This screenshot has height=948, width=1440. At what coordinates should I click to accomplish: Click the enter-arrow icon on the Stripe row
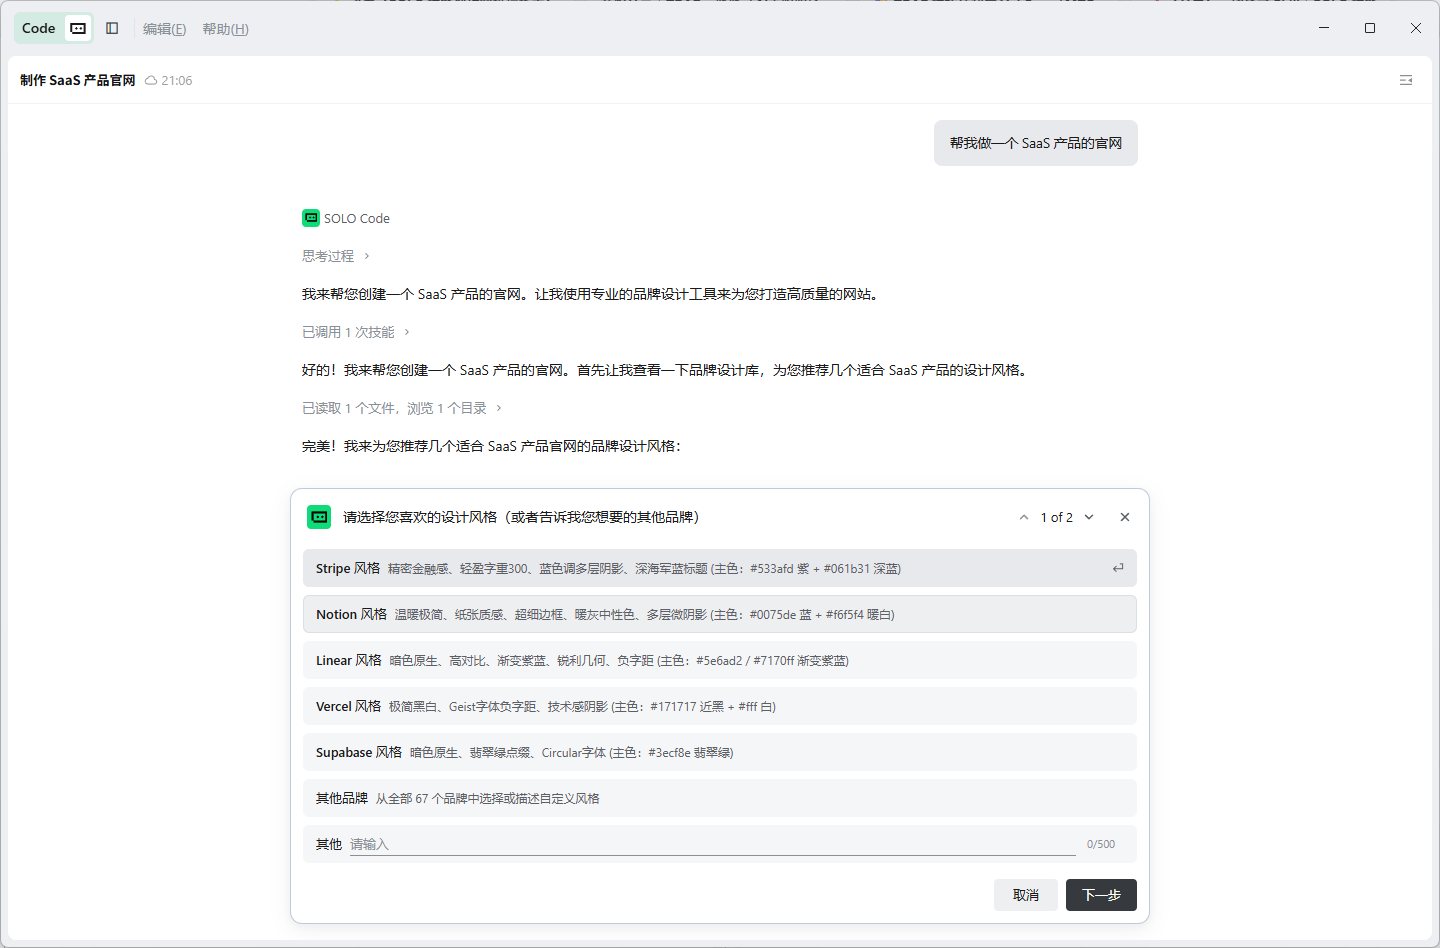(1118, 568)
